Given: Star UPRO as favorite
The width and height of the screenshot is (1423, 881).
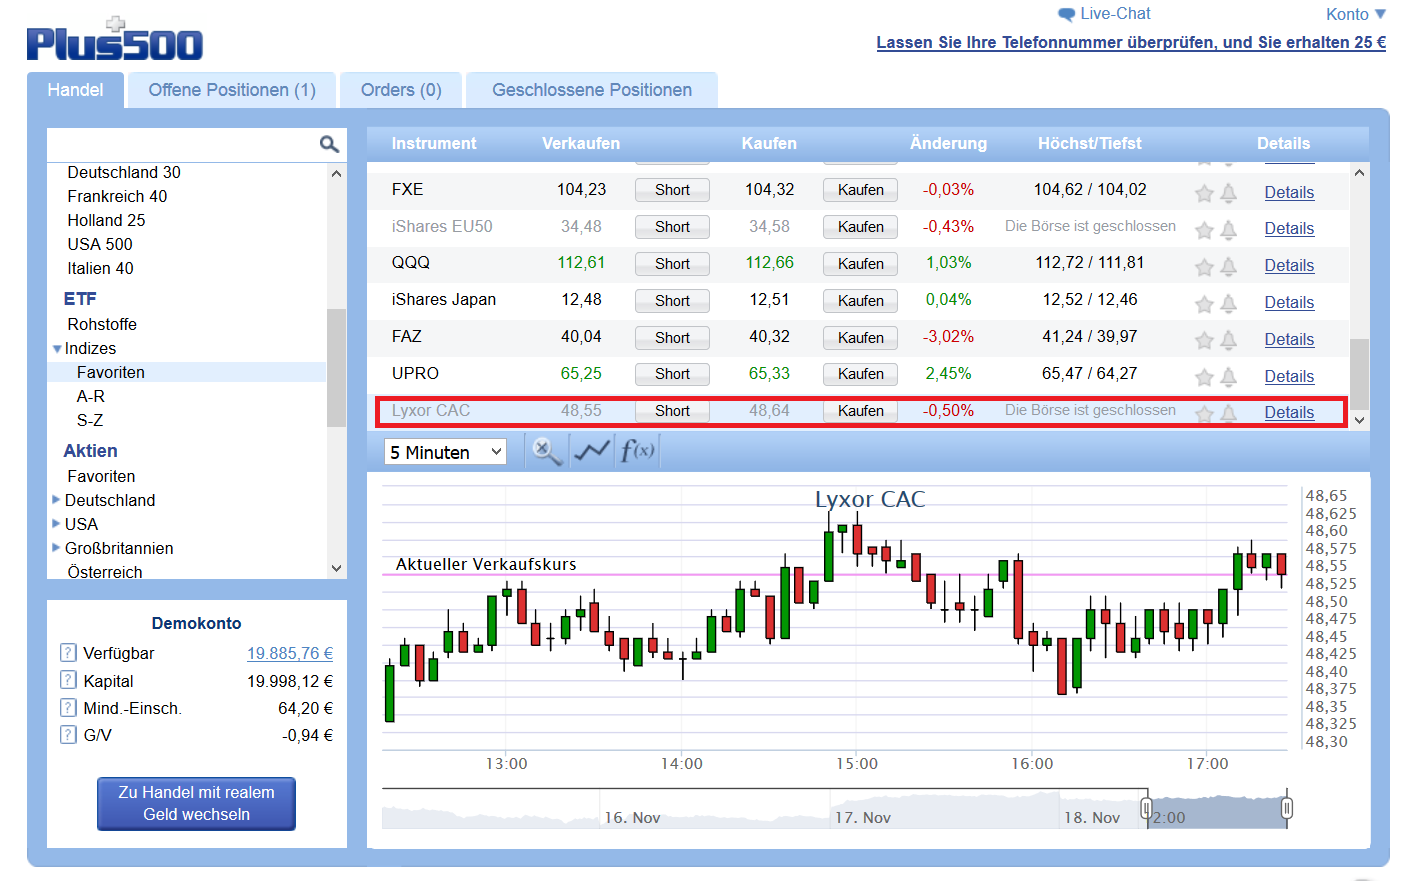Looking at the screenshot, I should 1204,377.
